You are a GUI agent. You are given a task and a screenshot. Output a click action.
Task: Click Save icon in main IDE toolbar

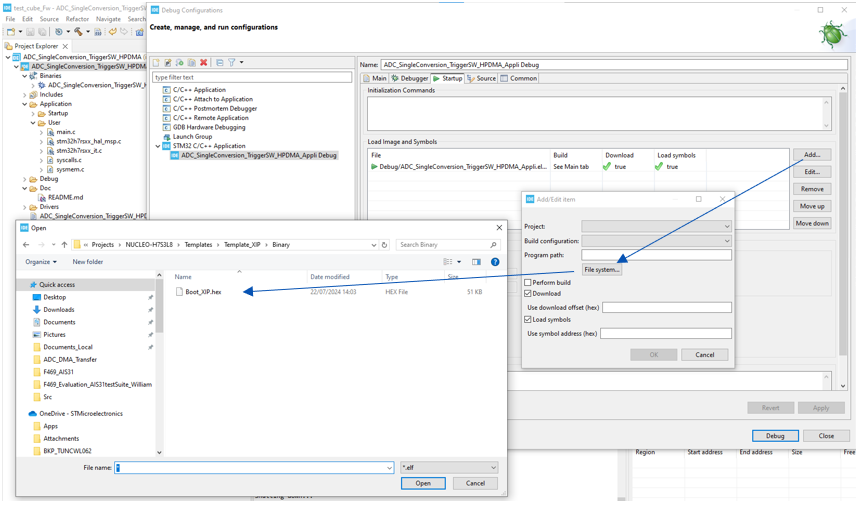tap(30, 32)
